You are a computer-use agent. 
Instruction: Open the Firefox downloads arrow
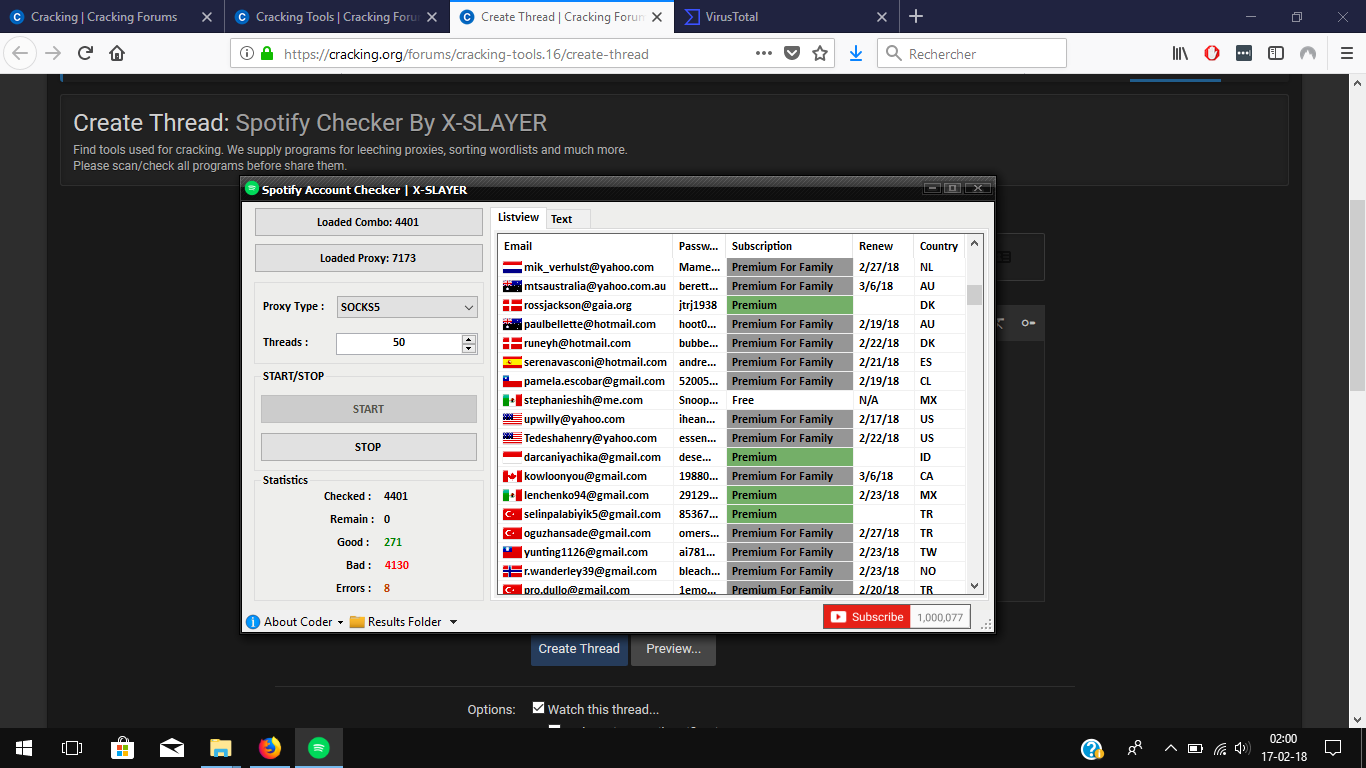[x=856, y=54]
